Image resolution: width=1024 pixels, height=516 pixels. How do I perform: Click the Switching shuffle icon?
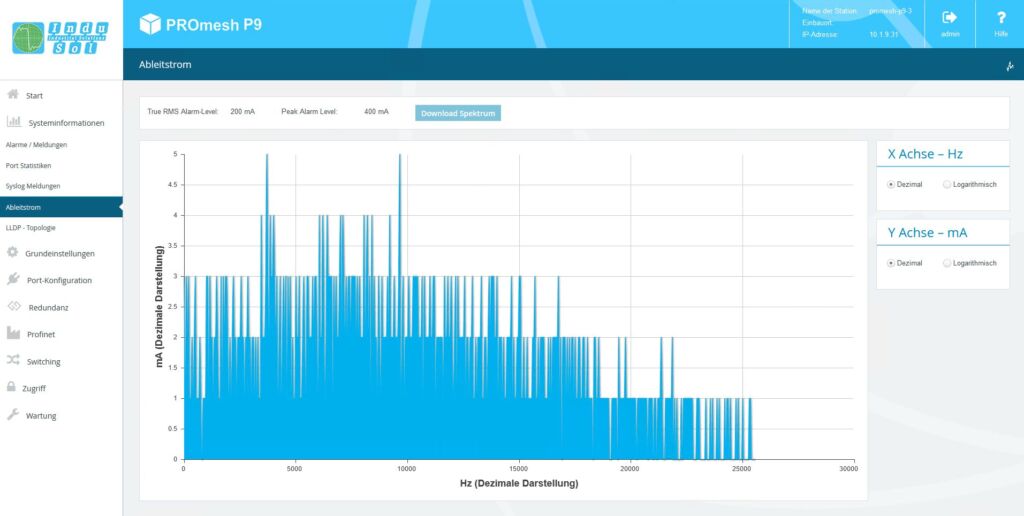(13, 361)
